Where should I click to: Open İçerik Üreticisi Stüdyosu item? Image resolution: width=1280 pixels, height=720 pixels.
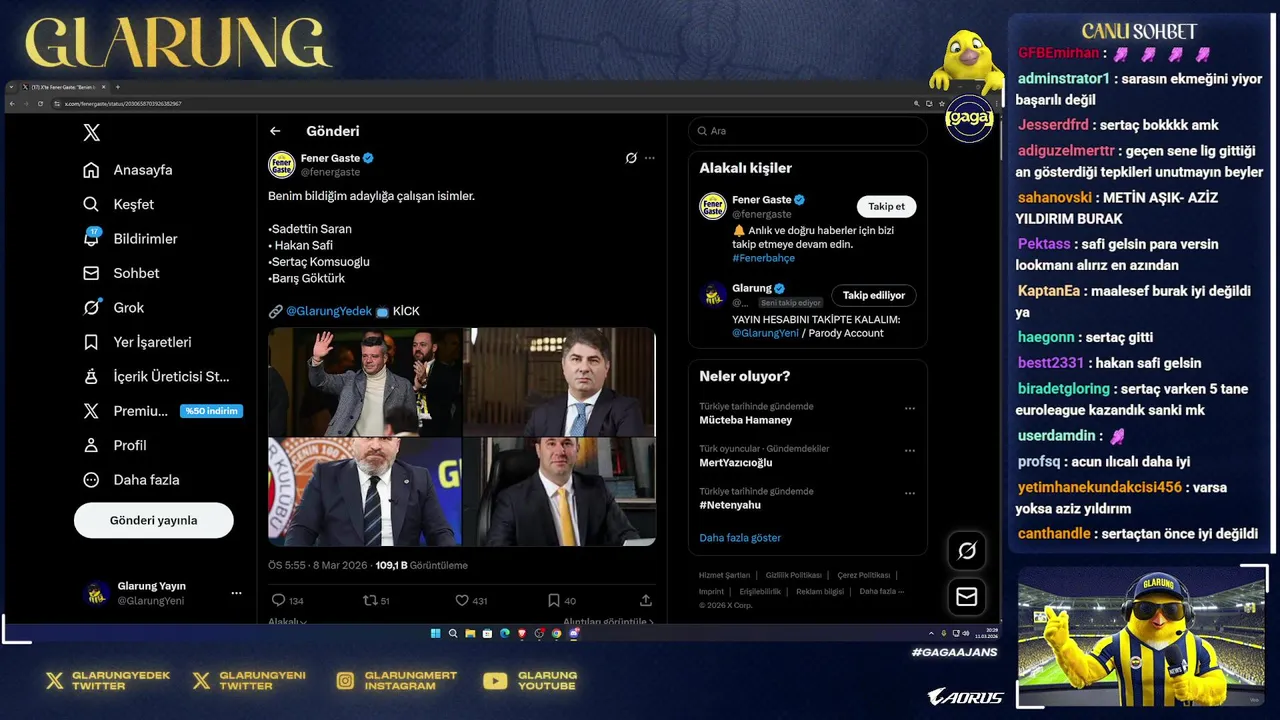pyautogui.click(x=156, y=377)
